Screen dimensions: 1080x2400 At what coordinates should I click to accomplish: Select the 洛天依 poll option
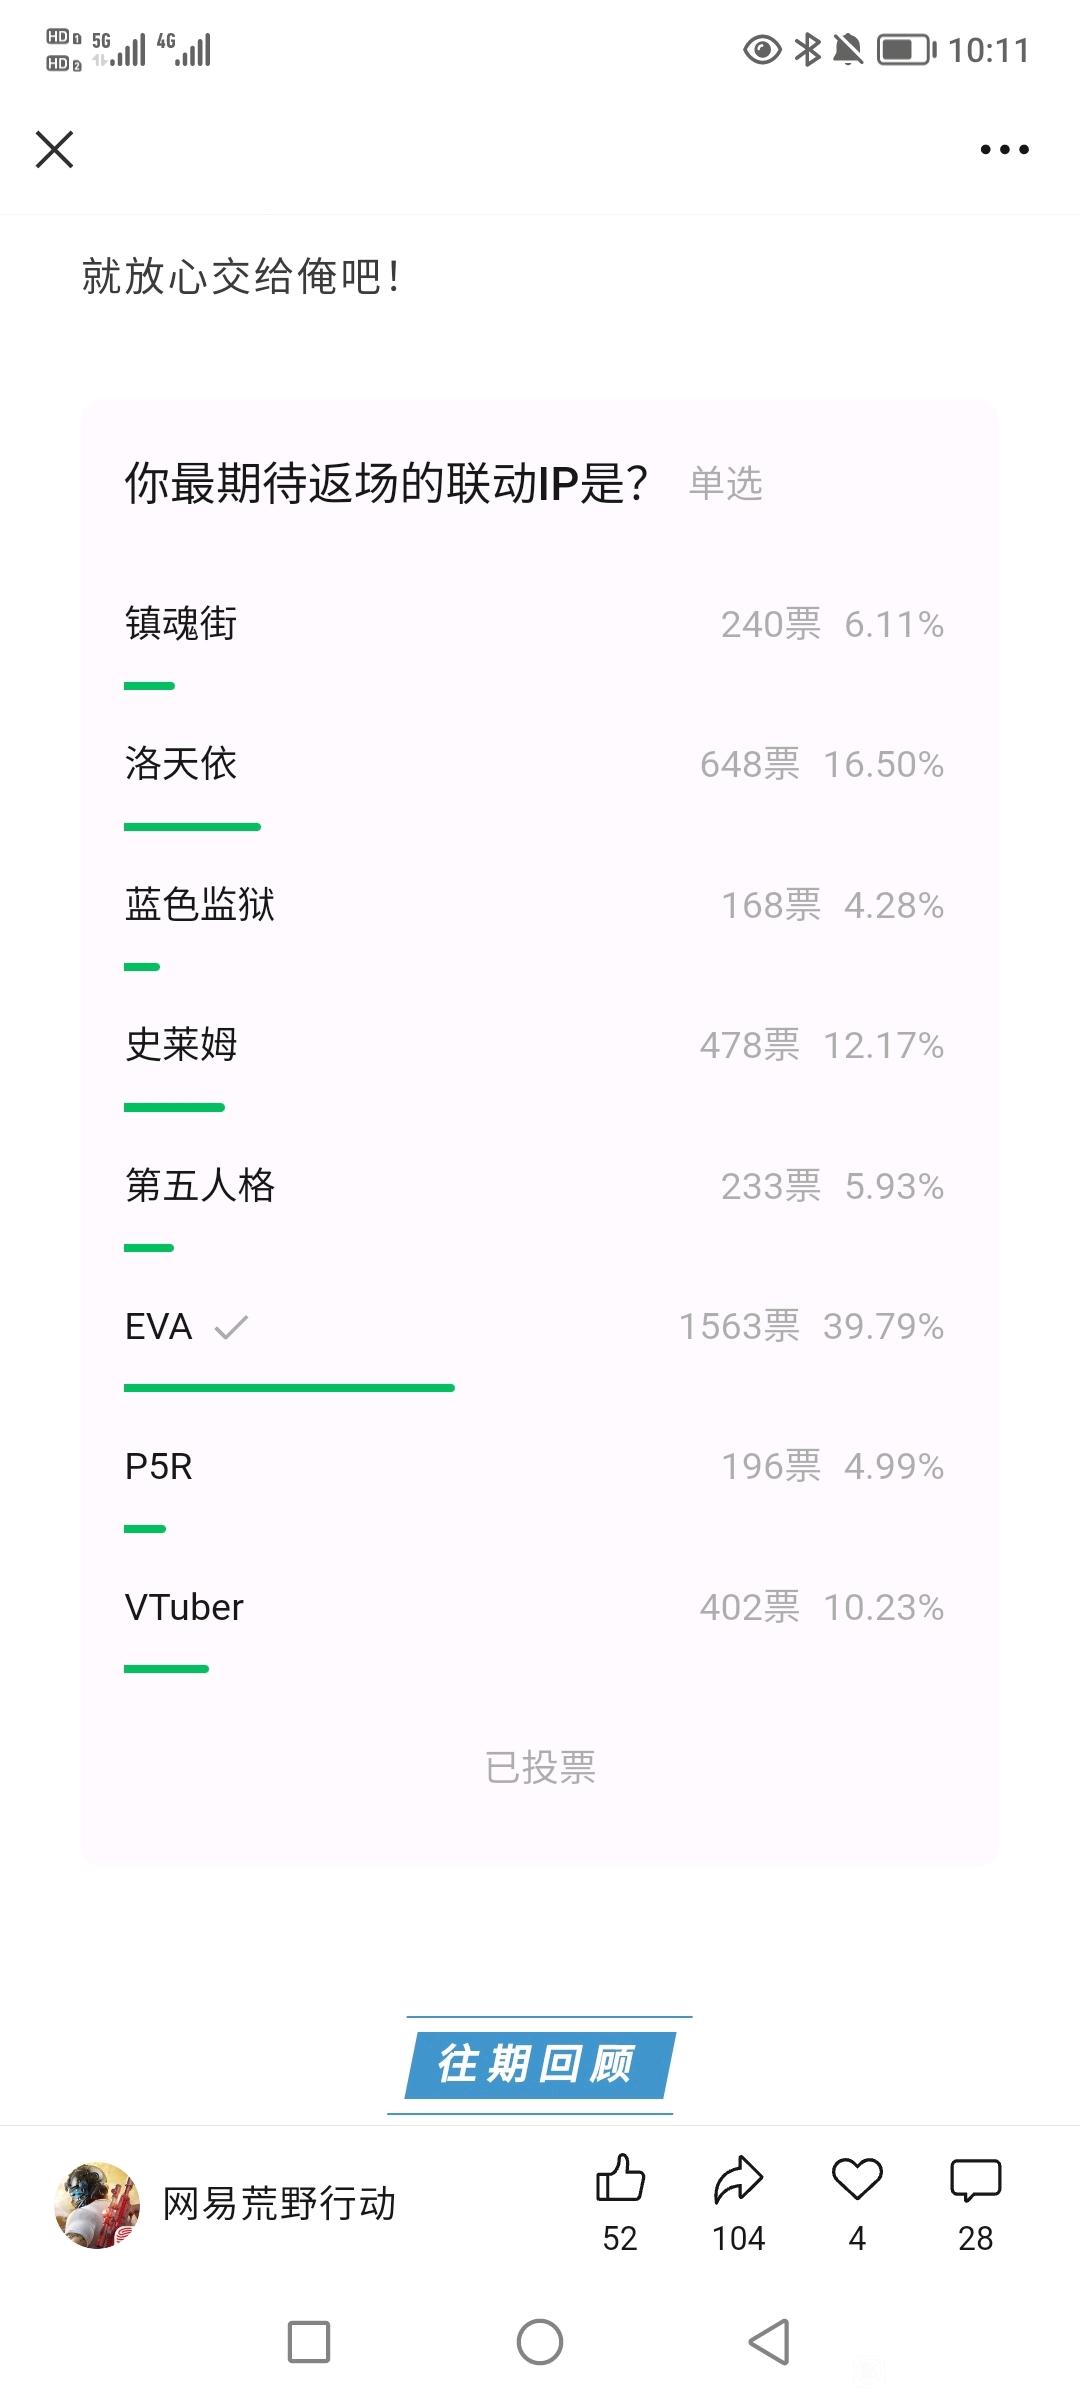click(x=534, y=784)
